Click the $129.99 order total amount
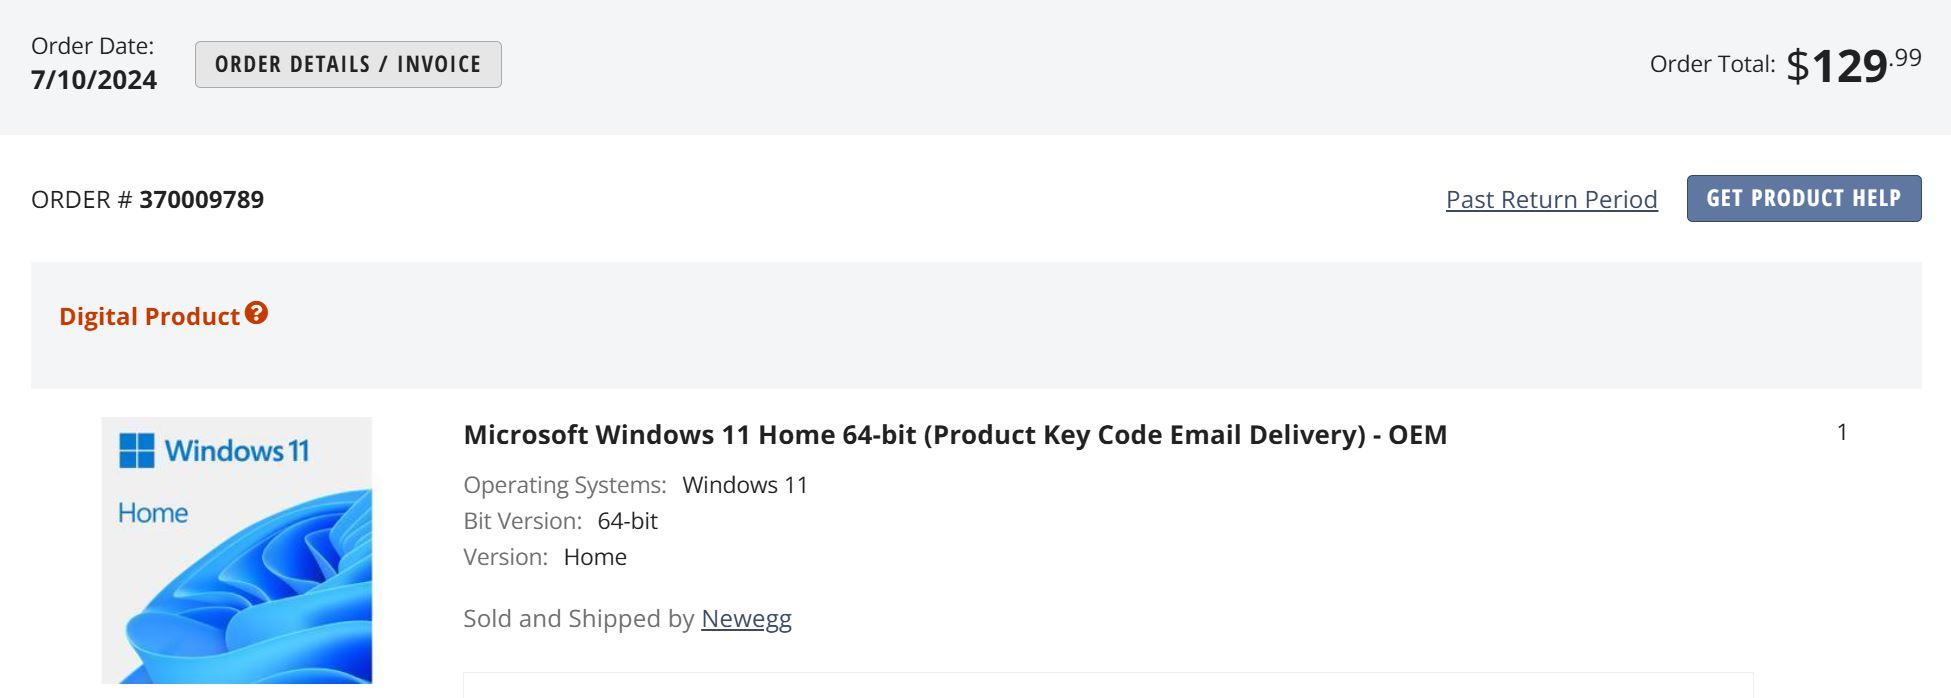The width and height of the screenshot is (1951, 698). click(1854, 65)
